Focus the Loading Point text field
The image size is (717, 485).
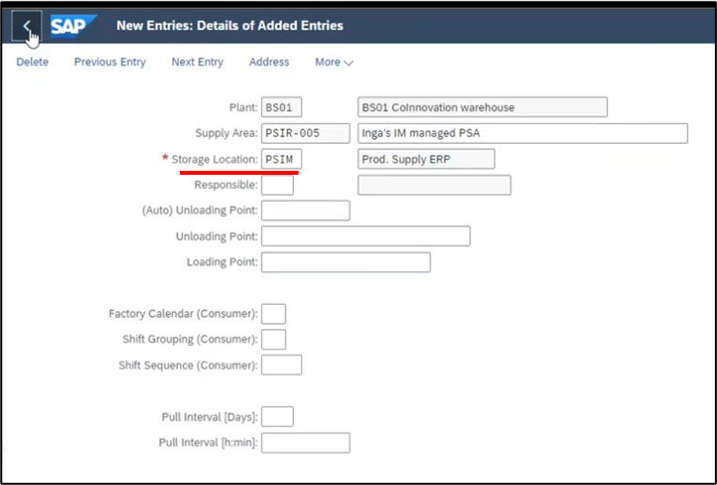[346, 262]
